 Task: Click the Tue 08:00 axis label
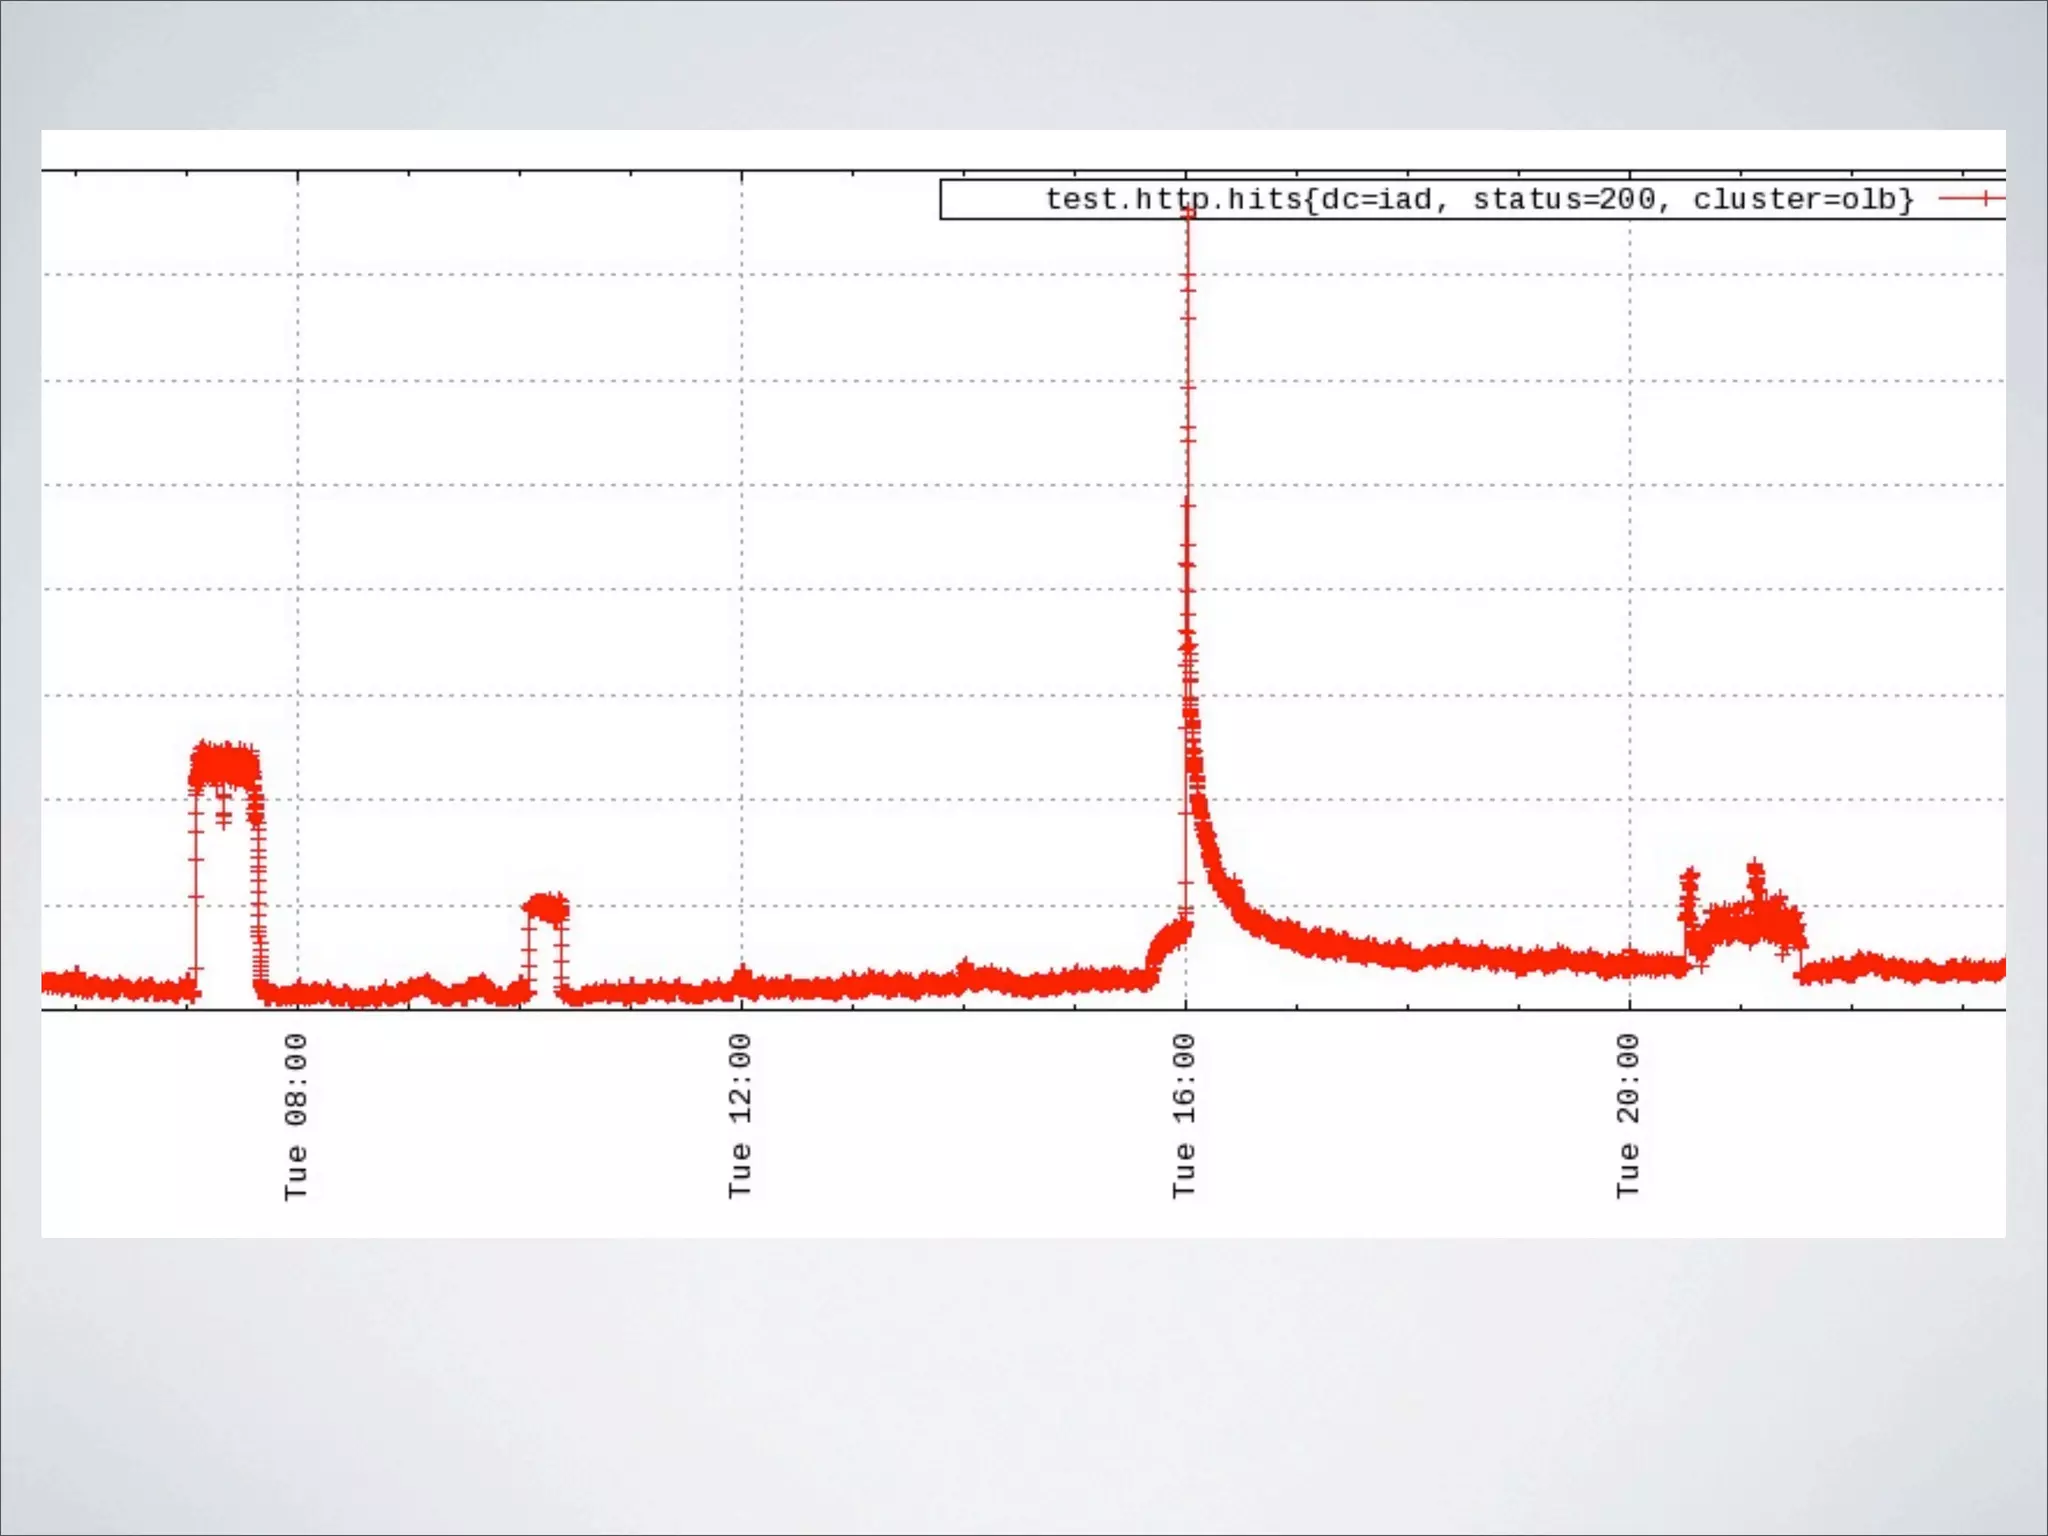pyautogui.click(x=296, y=1116)
